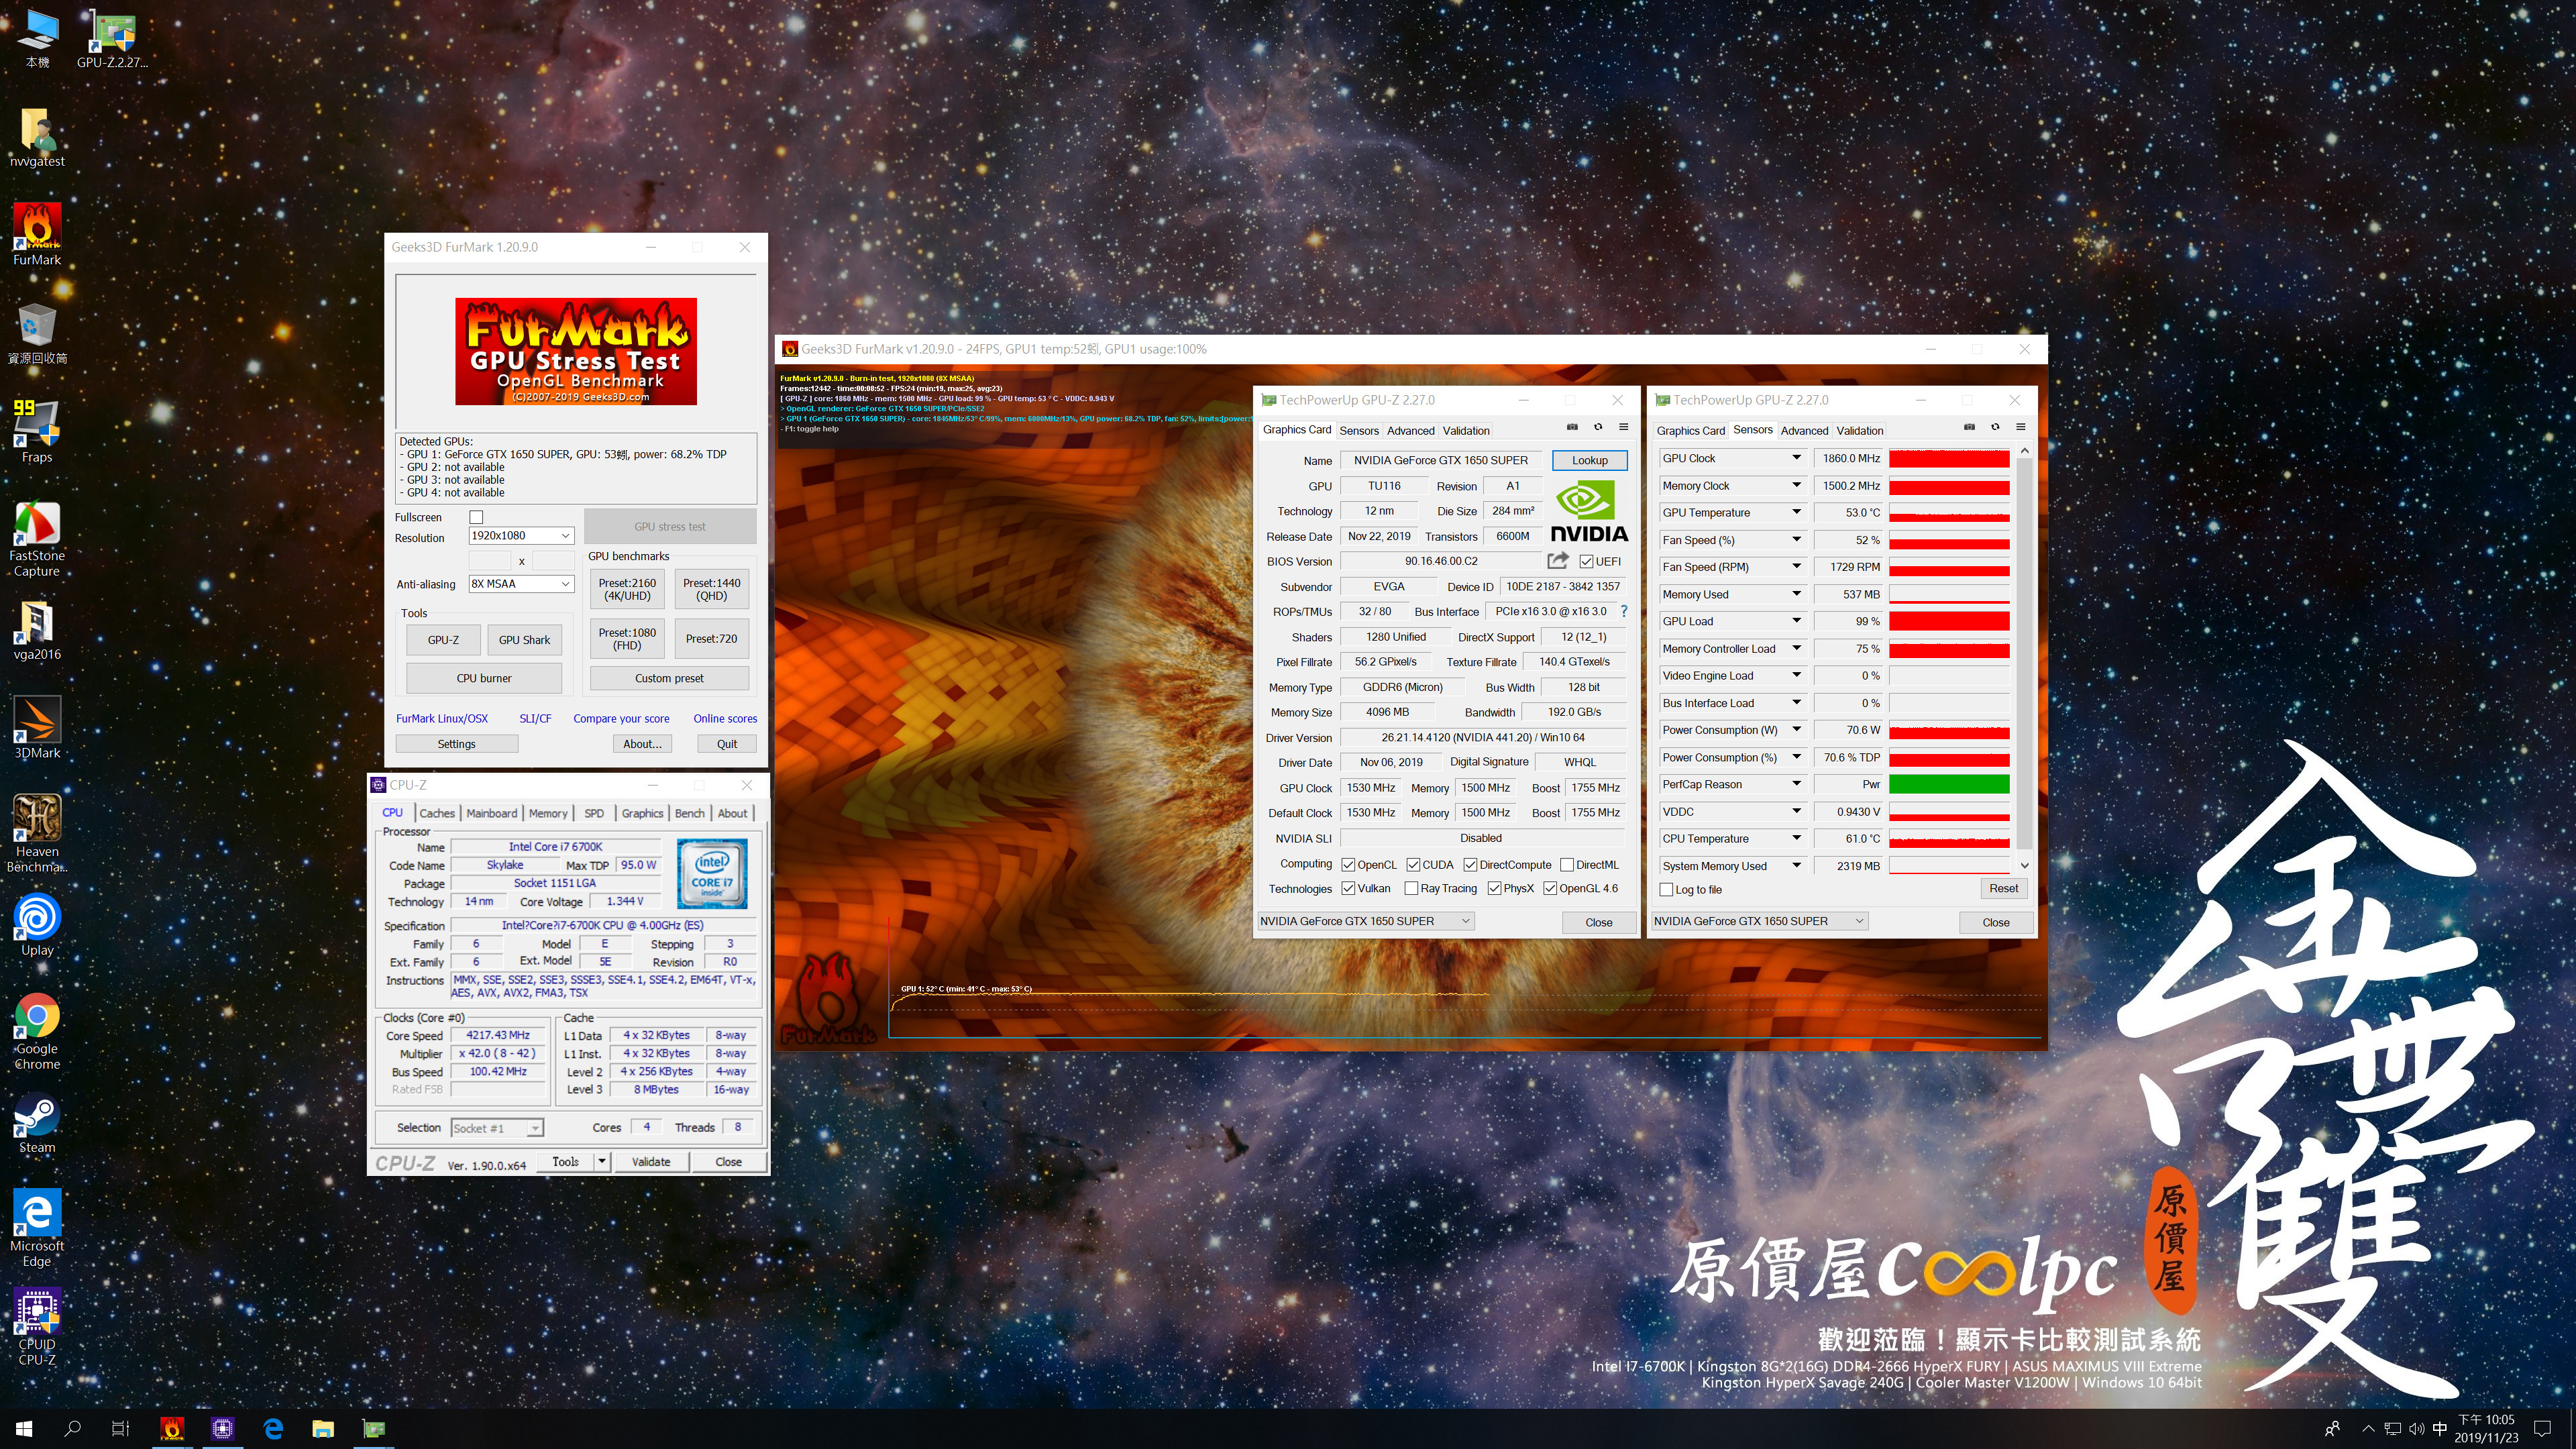Open the Anti-aliasing 8X MSAA dropdown
Viewport: 2576px width, 1449px height.
[x=521, y=584]
